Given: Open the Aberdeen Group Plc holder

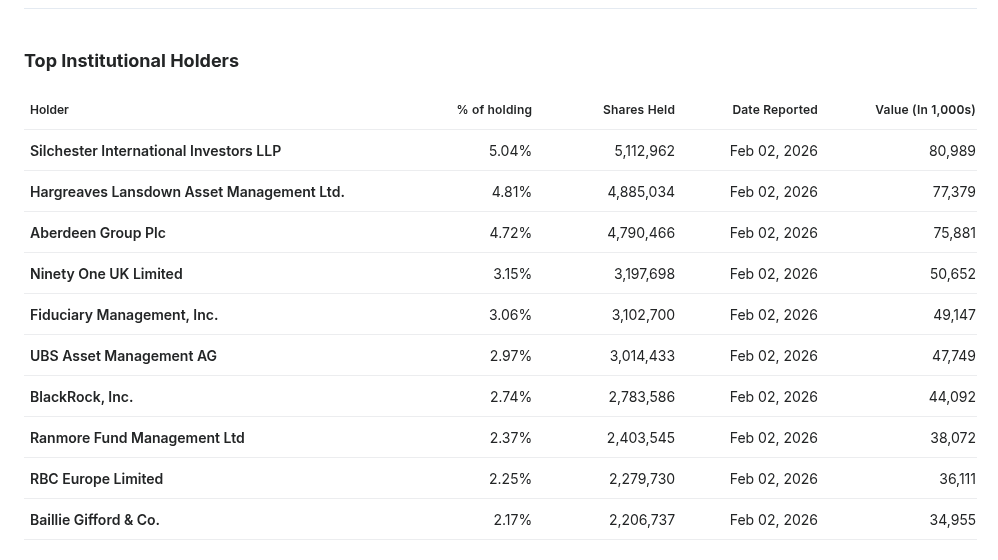Looking at the screenshot, I should click(98, 232).
